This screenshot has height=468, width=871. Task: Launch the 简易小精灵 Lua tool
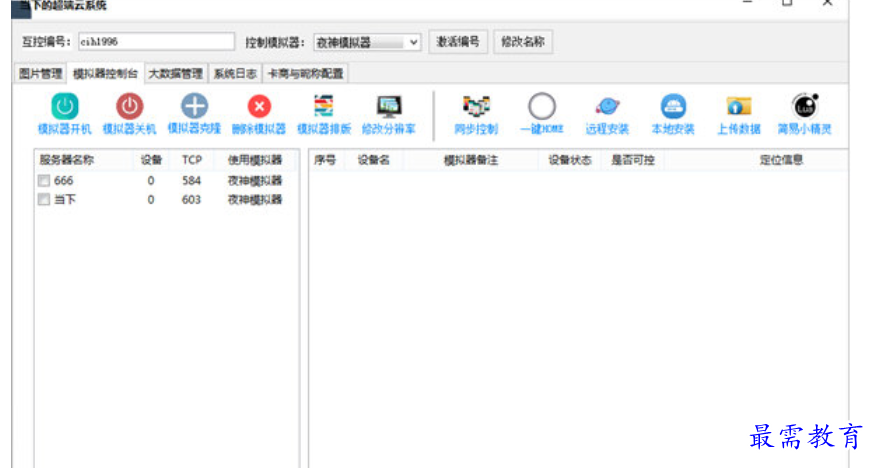point(804,106)
